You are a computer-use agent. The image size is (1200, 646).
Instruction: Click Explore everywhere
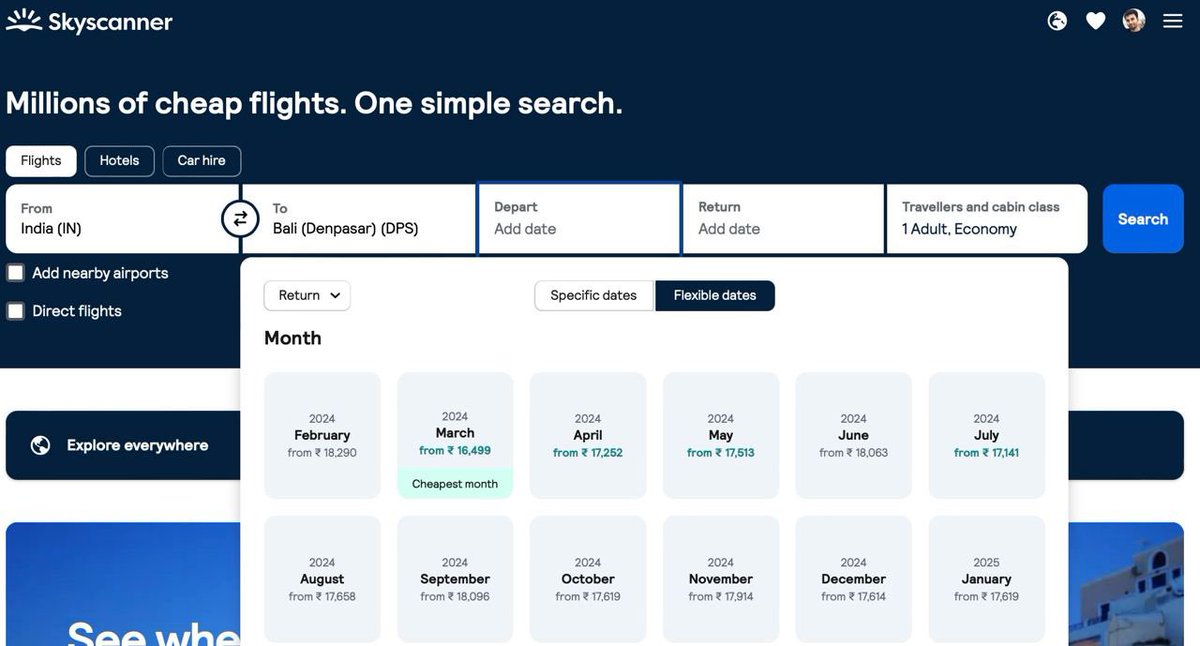pos(138,445)
